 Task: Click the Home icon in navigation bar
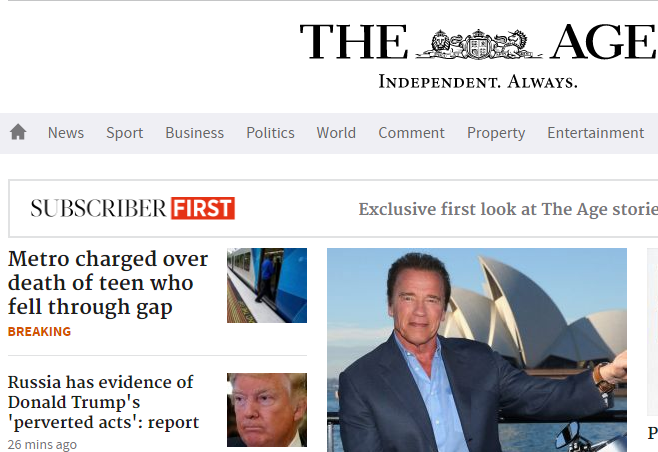pos(18,132)
